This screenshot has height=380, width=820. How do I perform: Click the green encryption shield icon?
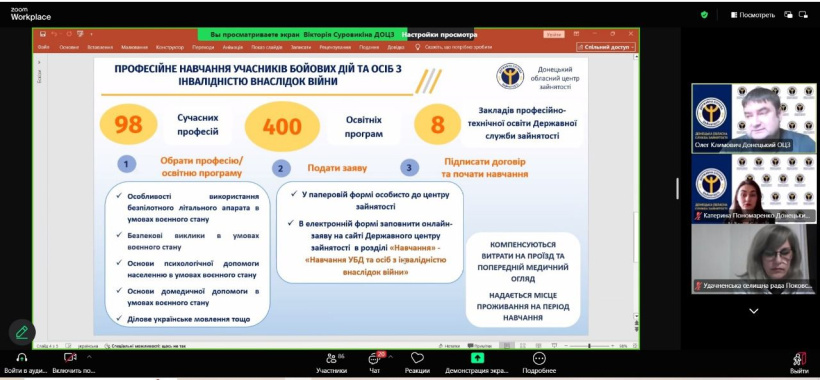click(704, 15)
